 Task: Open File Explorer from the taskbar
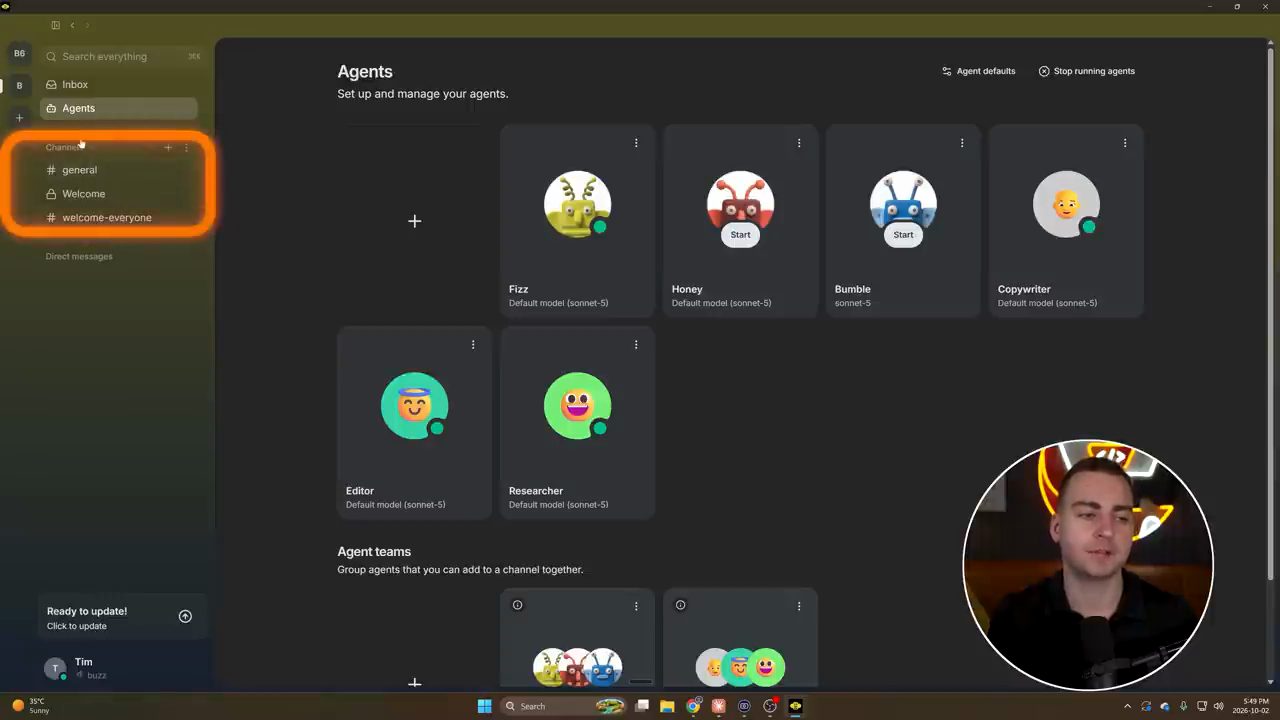(667, 706)
